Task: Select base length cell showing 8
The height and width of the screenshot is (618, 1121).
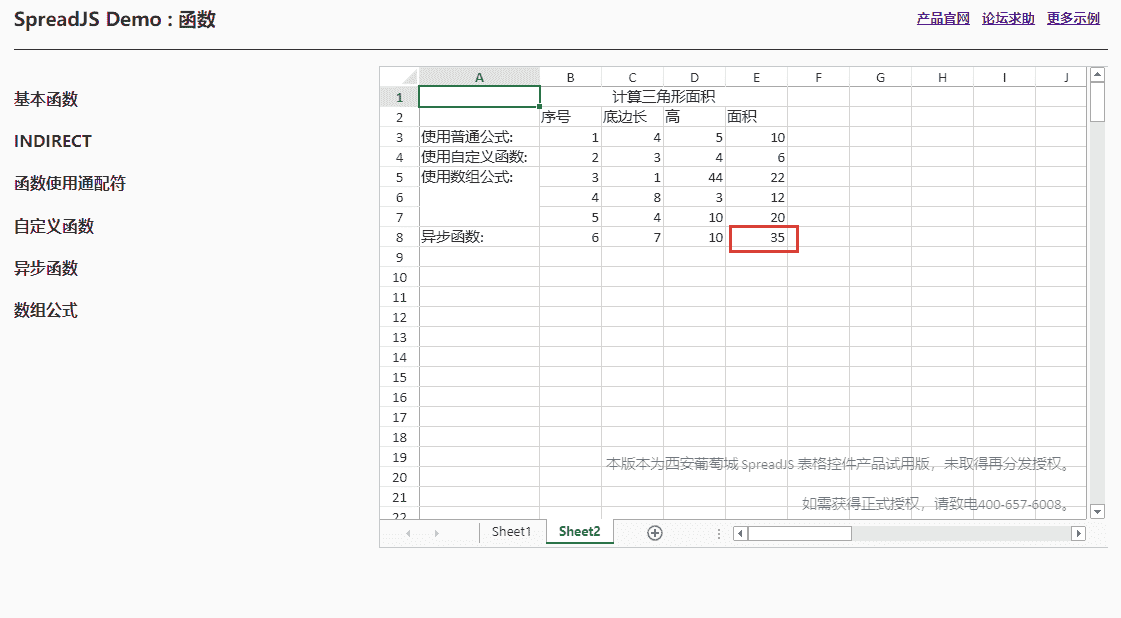Action: click(x=632, y=197)
